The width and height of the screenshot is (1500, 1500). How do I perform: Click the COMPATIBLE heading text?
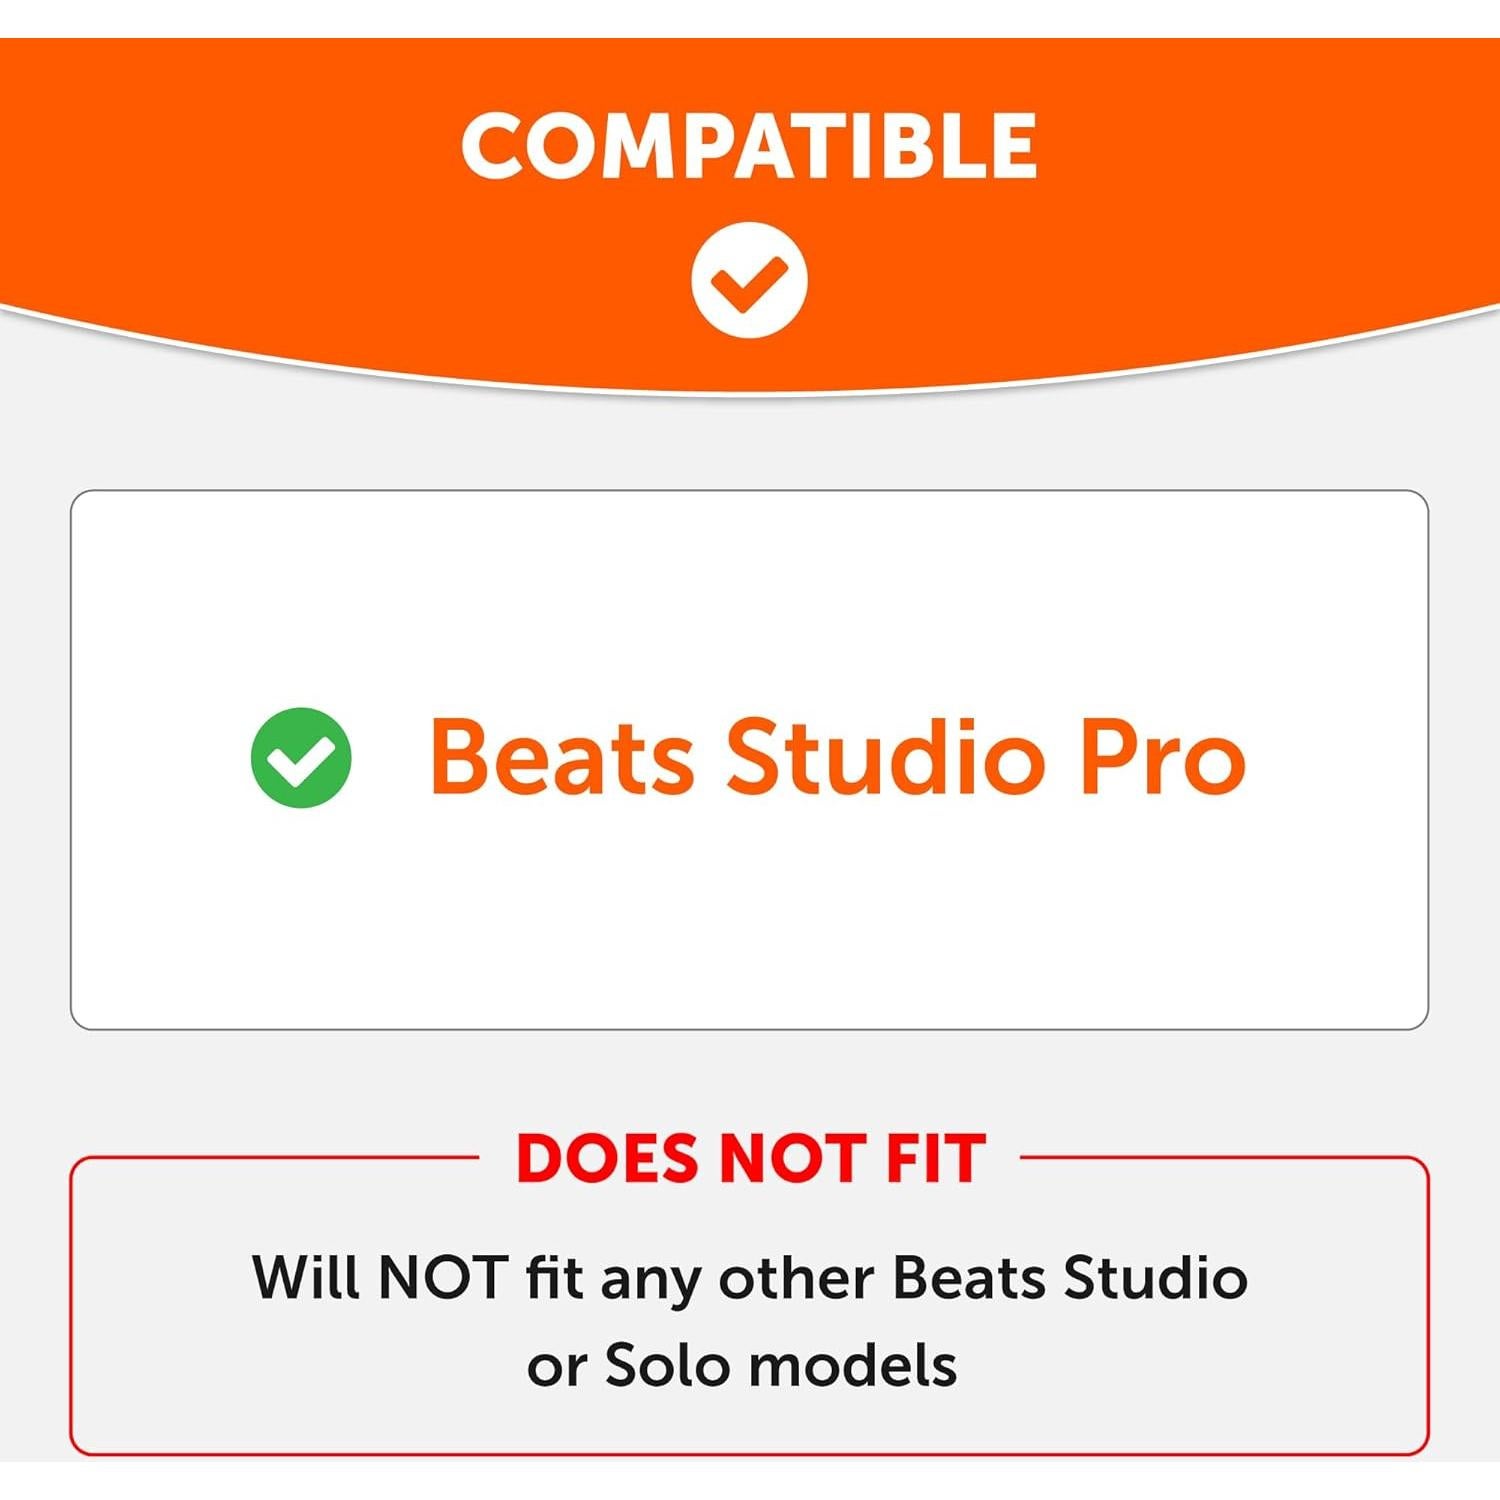tap(749, 146)
